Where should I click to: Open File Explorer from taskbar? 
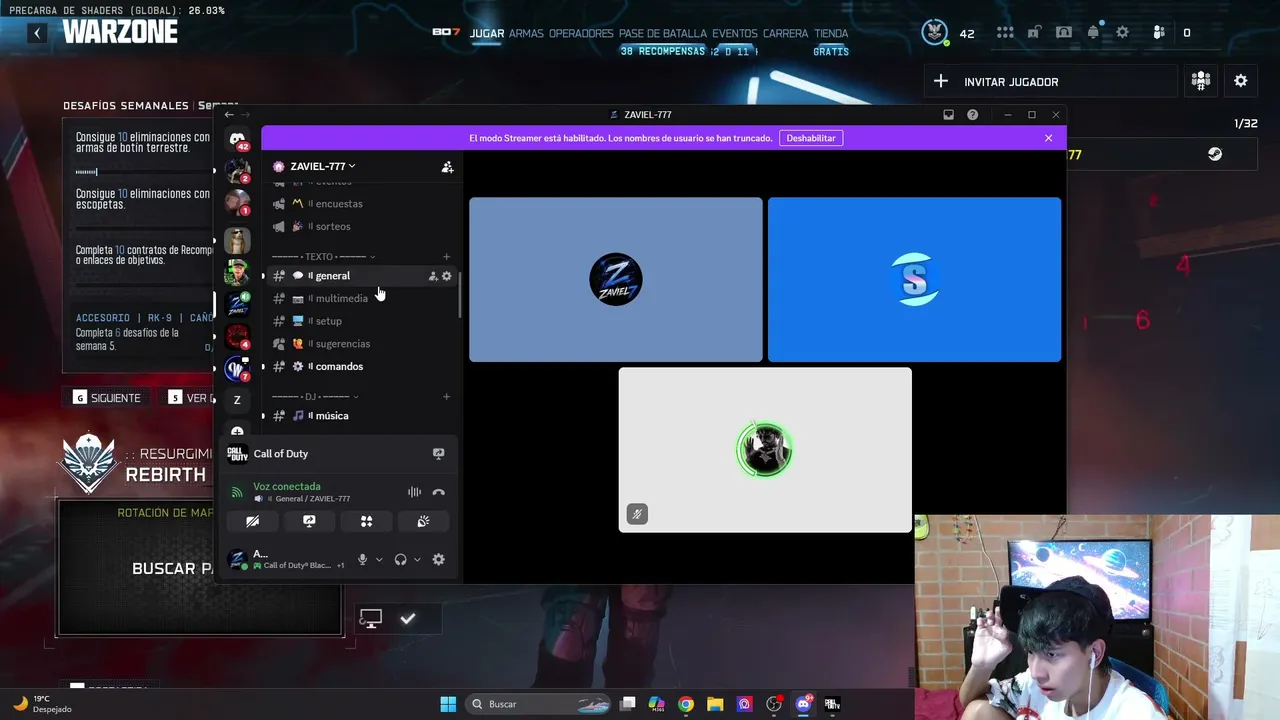tap(715, 704)
